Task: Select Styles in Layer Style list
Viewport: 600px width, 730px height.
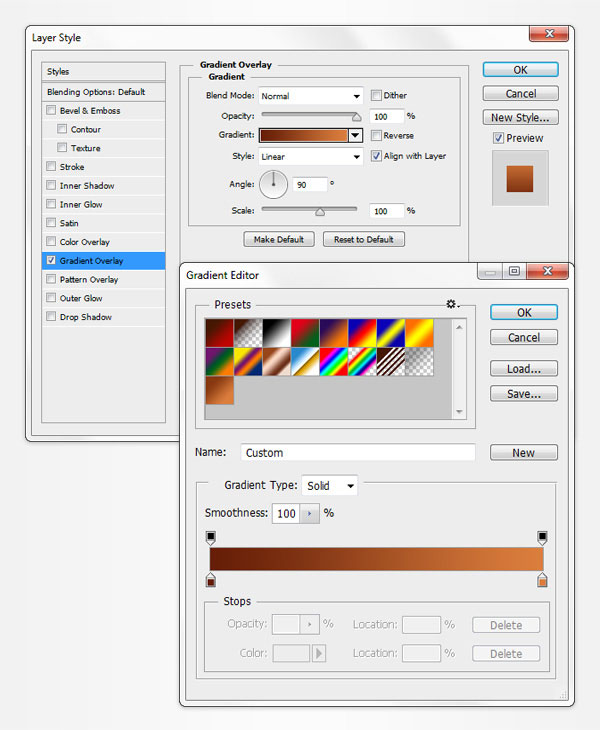Action: click(103, 72)
